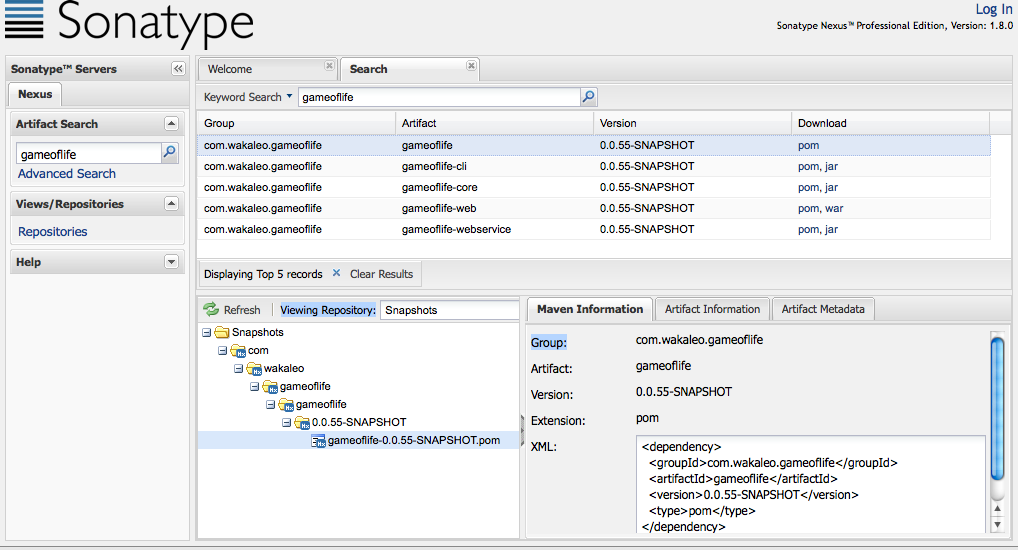Click the XML box scroll up arrow
This screenshot has height=550, width=1018.
tap(997, 508)
